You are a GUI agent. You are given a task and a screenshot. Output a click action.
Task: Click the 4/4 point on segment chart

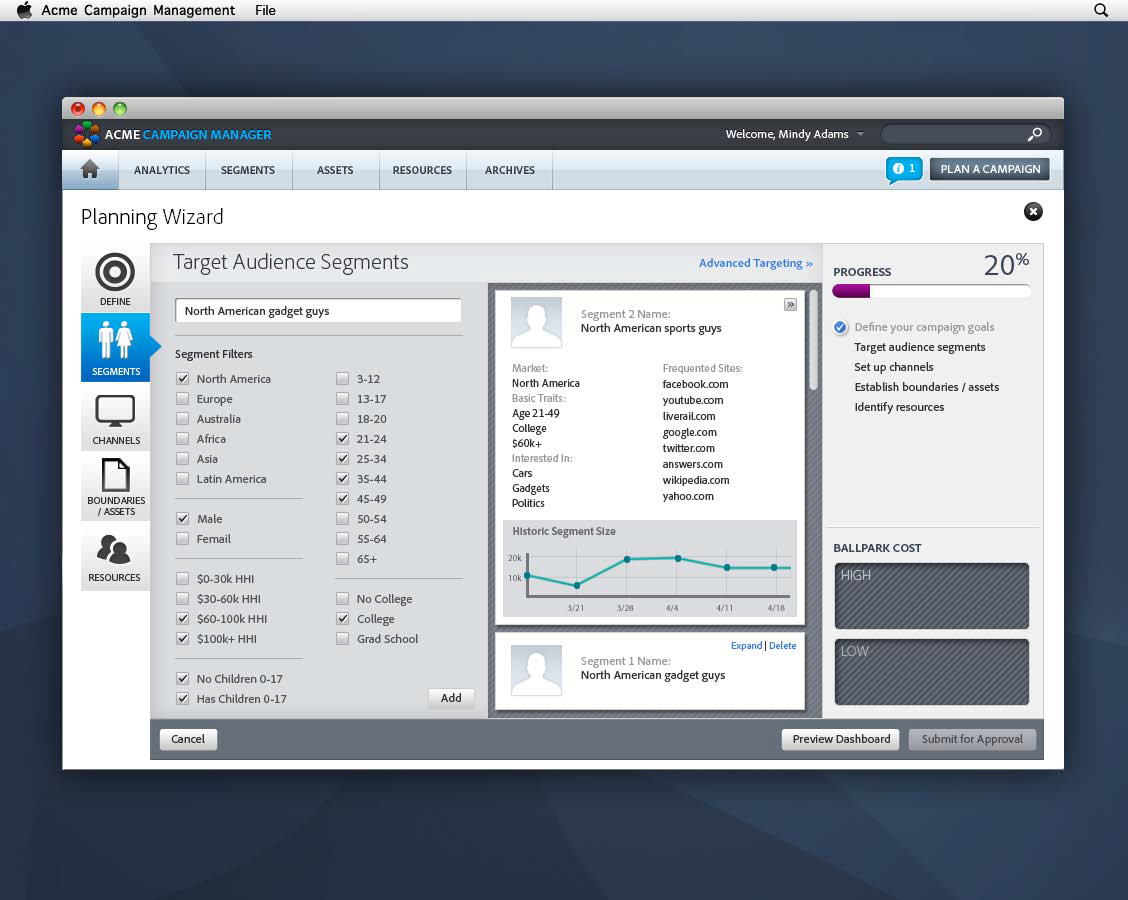[x=678, y=558]
